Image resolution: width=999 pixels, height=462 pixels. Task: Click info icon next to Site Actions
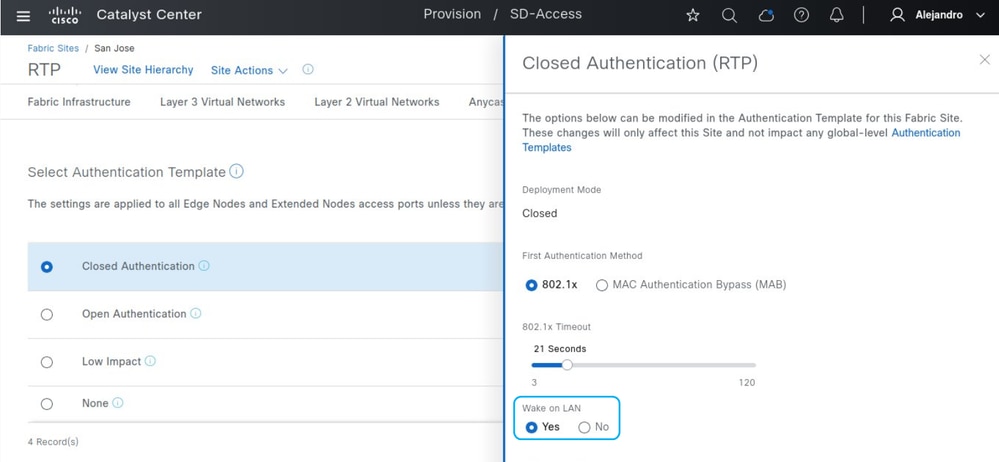tap(308, 69)
